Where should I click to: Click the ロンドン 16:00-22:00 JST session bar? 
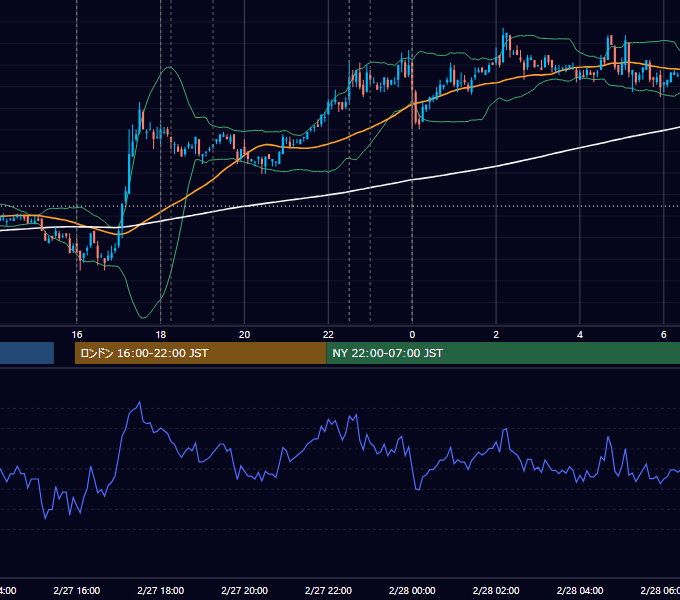pyautogui.click(x=200, y=353)
